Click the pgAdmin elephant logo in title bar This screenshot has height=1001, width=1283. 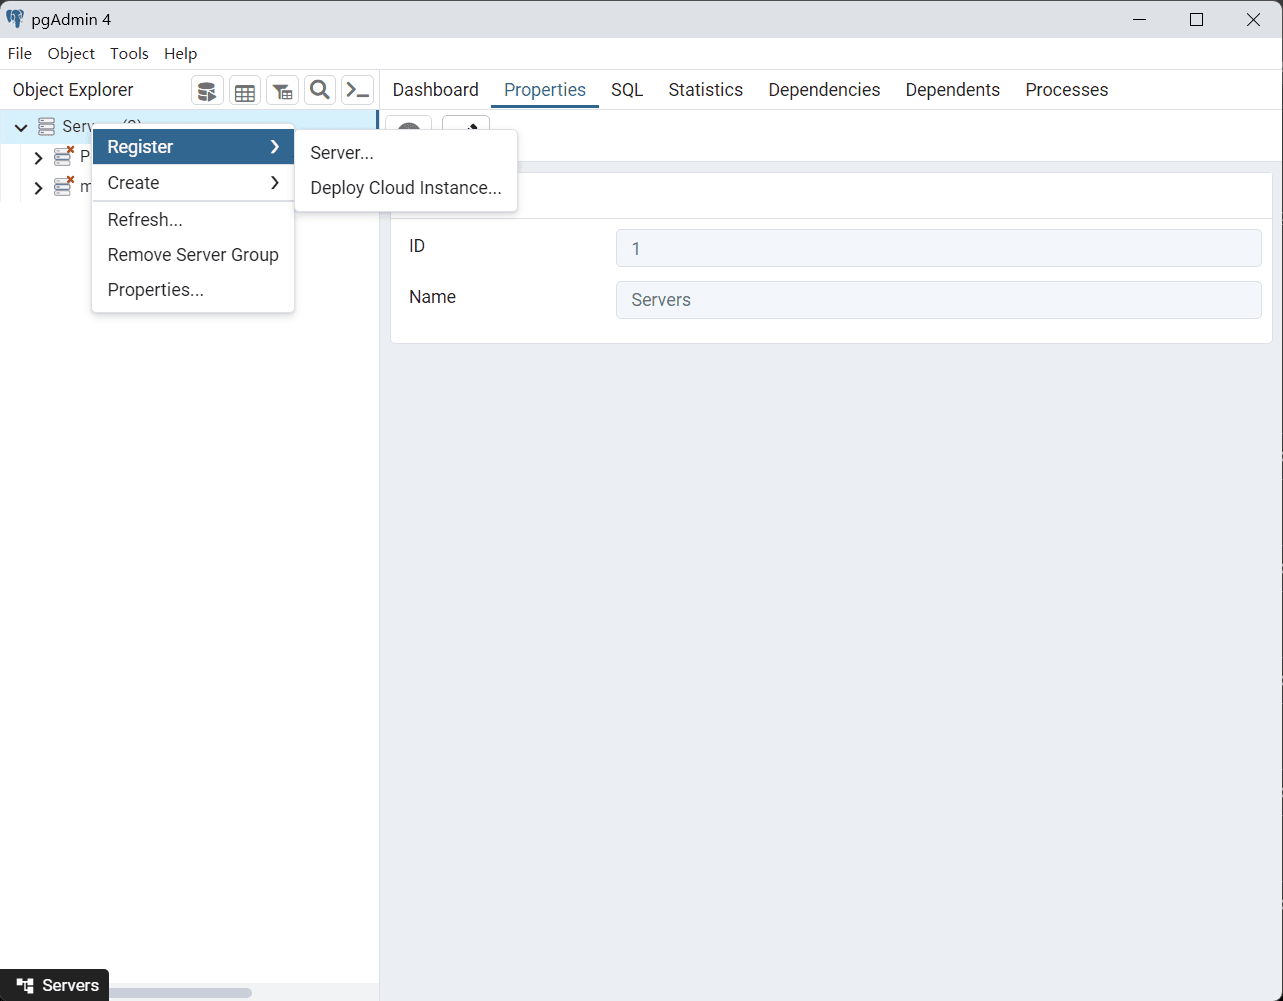pyautogui.click(x=15, y=19)
